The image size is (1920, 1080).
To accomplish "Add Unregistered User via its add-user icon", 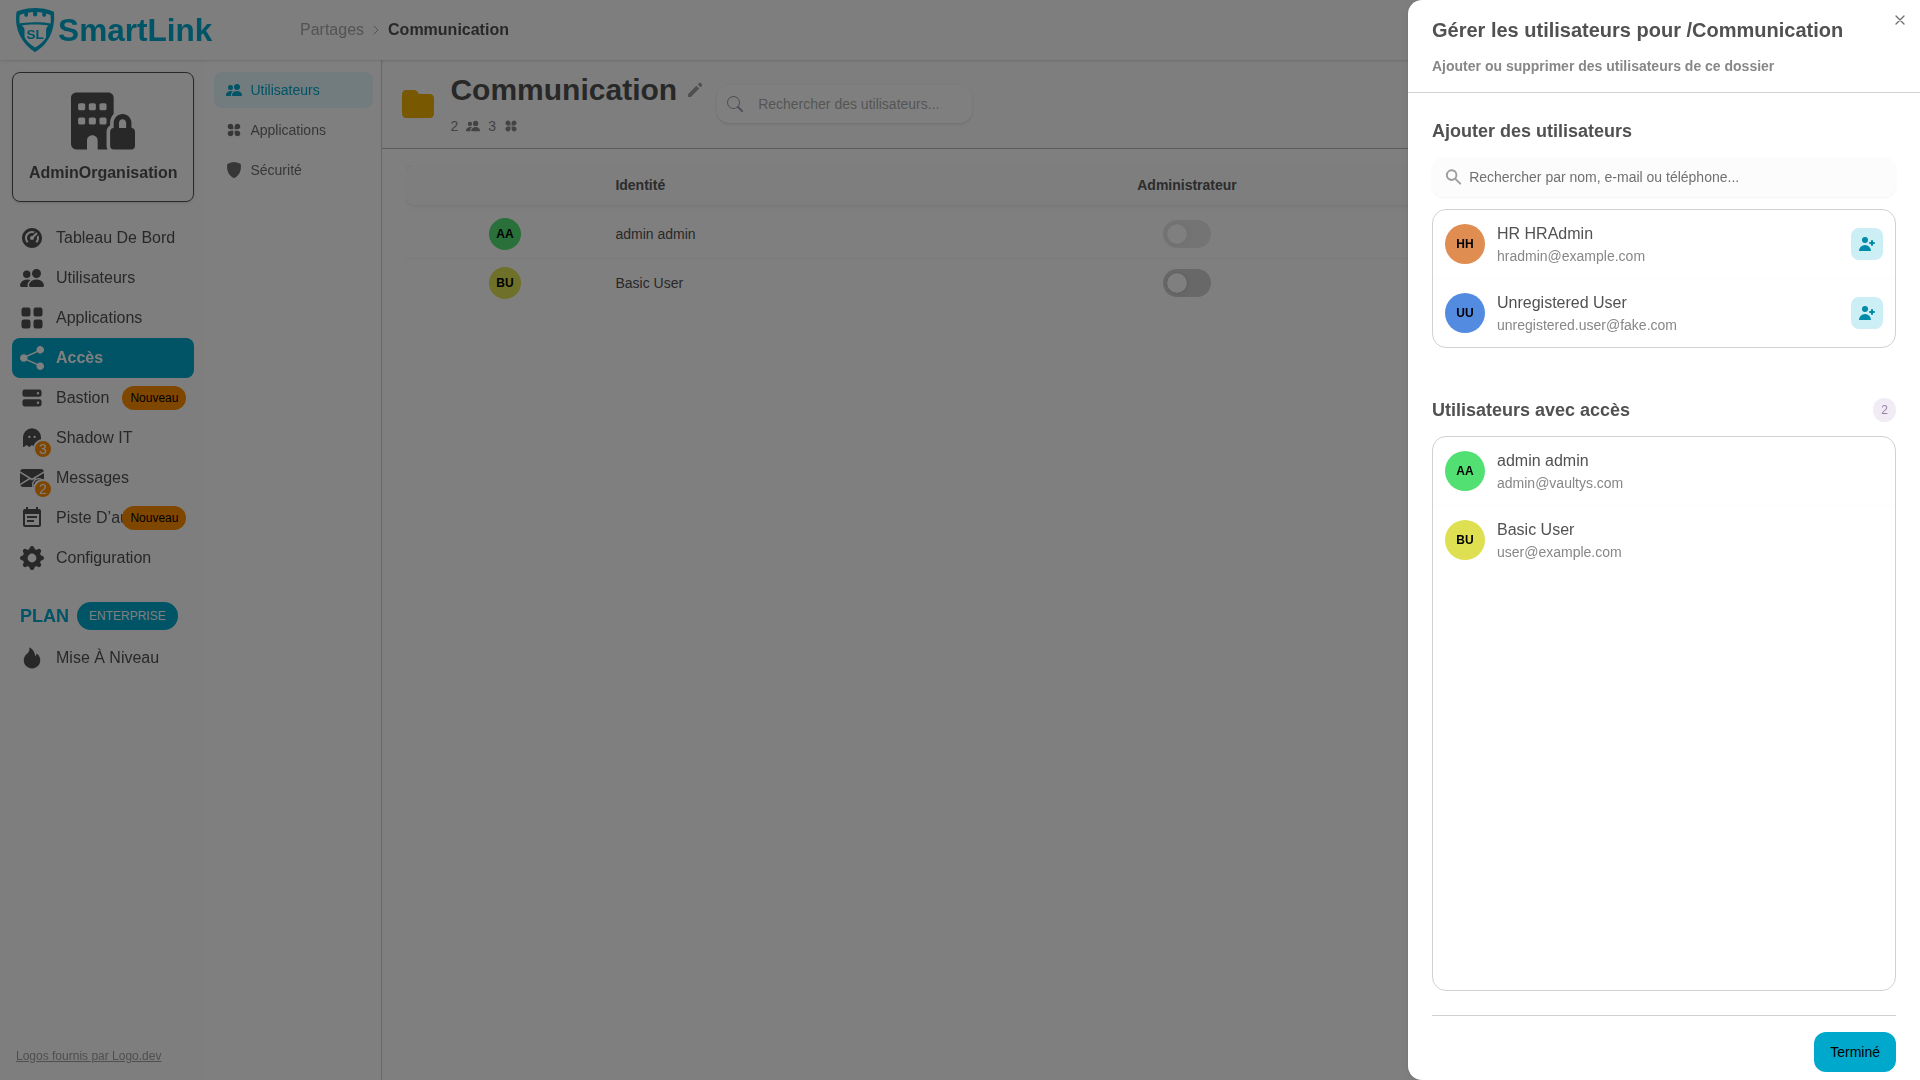I will 1866,312.
